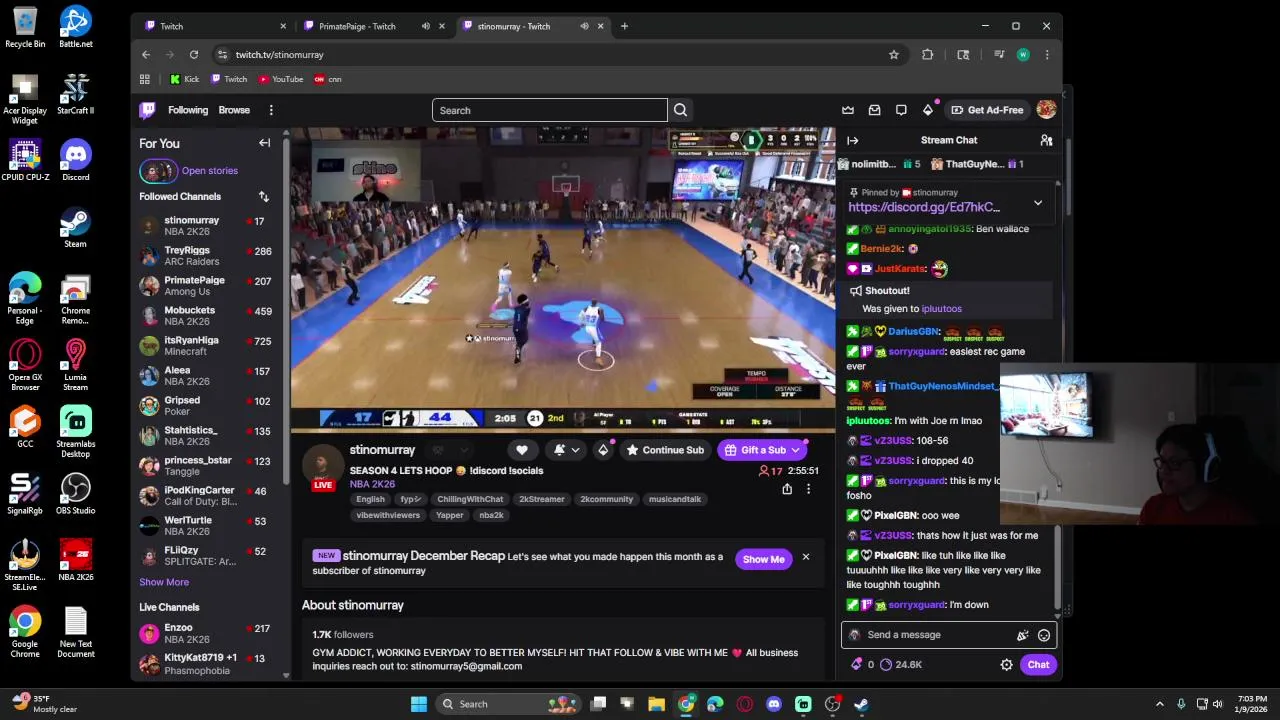The image size is (1280, 720).
Task: Click the Chrome address bar URL
Action: [280, 55]
